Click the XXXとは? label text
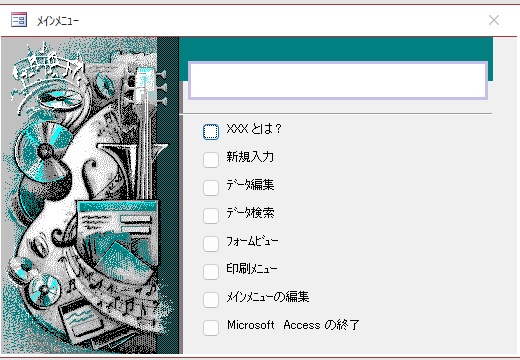The image size is (520, 360). 254,129
